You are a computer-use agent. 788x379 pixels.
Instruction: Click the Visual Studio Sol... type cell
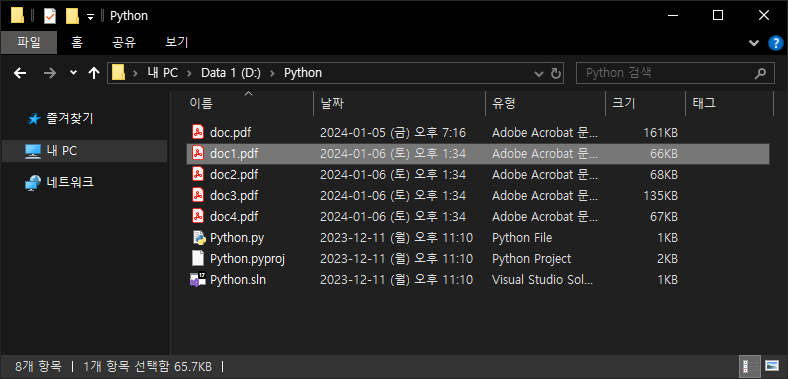542,279
